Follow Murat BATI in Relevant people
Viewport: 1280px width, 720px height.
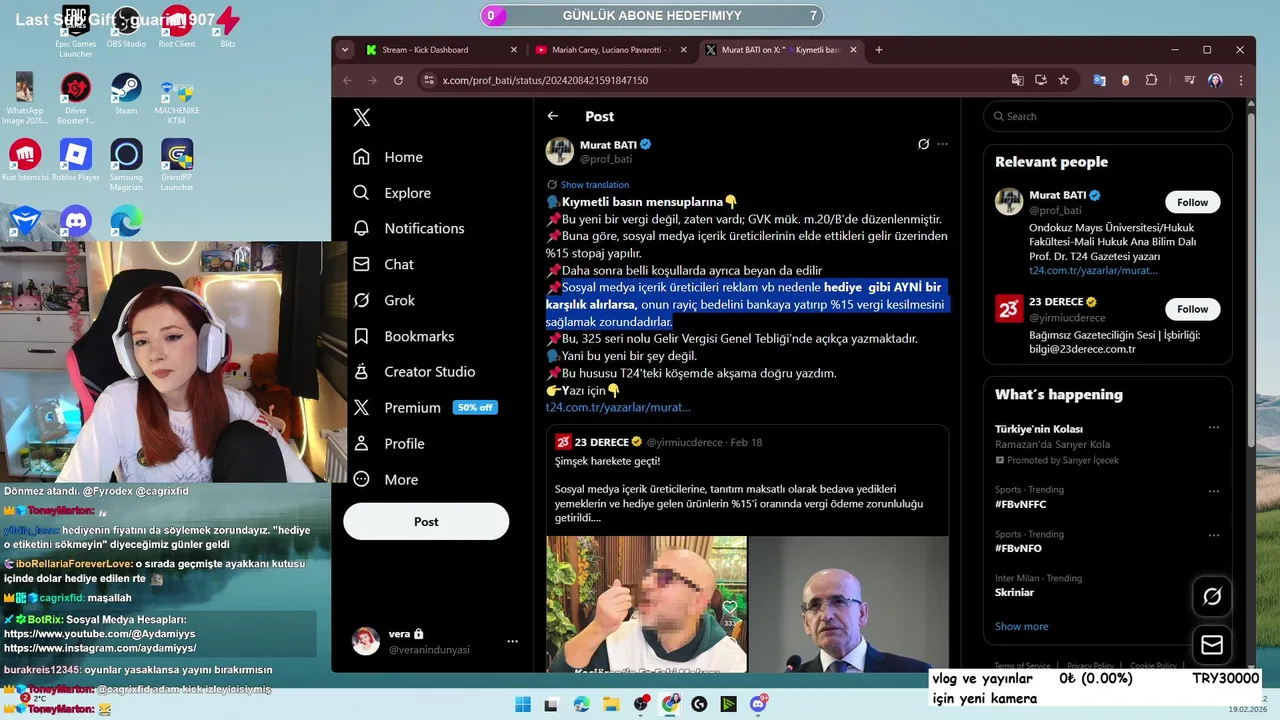click(1192, 202)
